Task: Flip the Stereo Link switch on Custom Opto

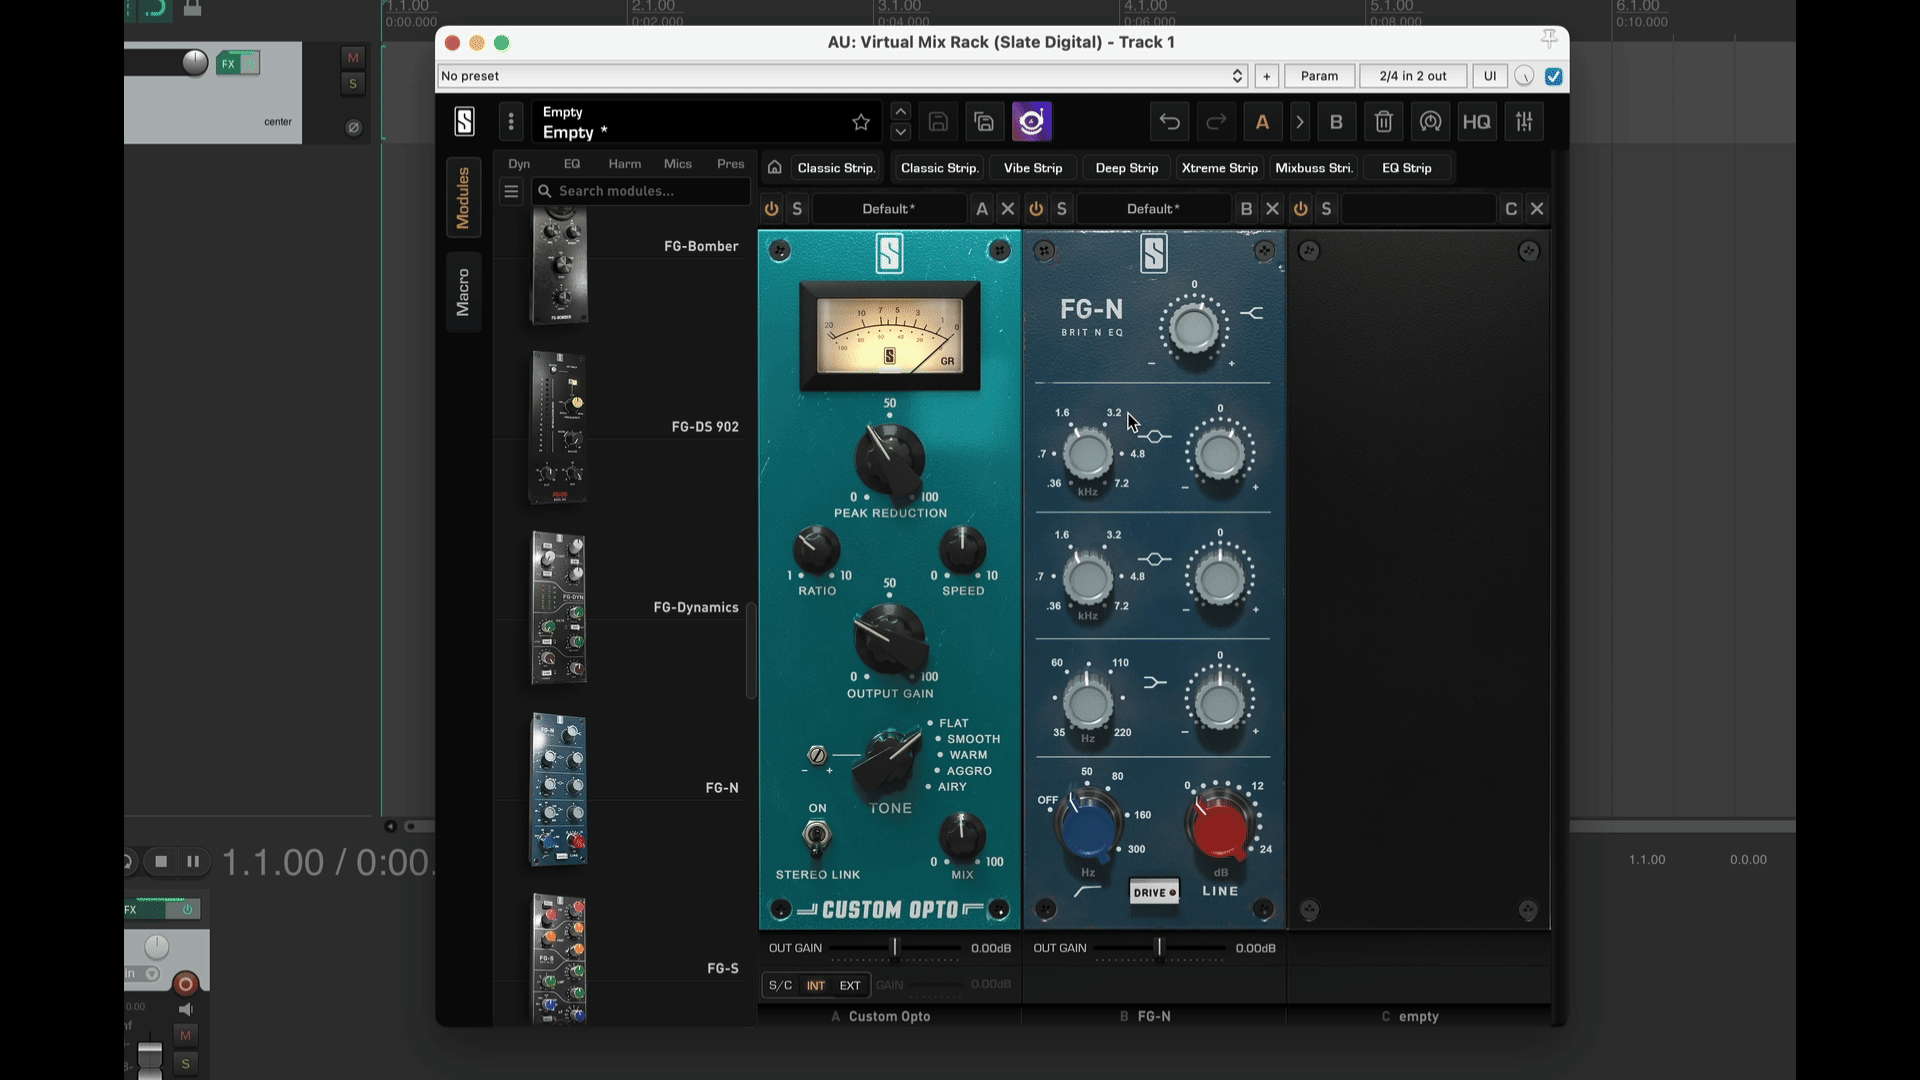Action: (817, 836)
